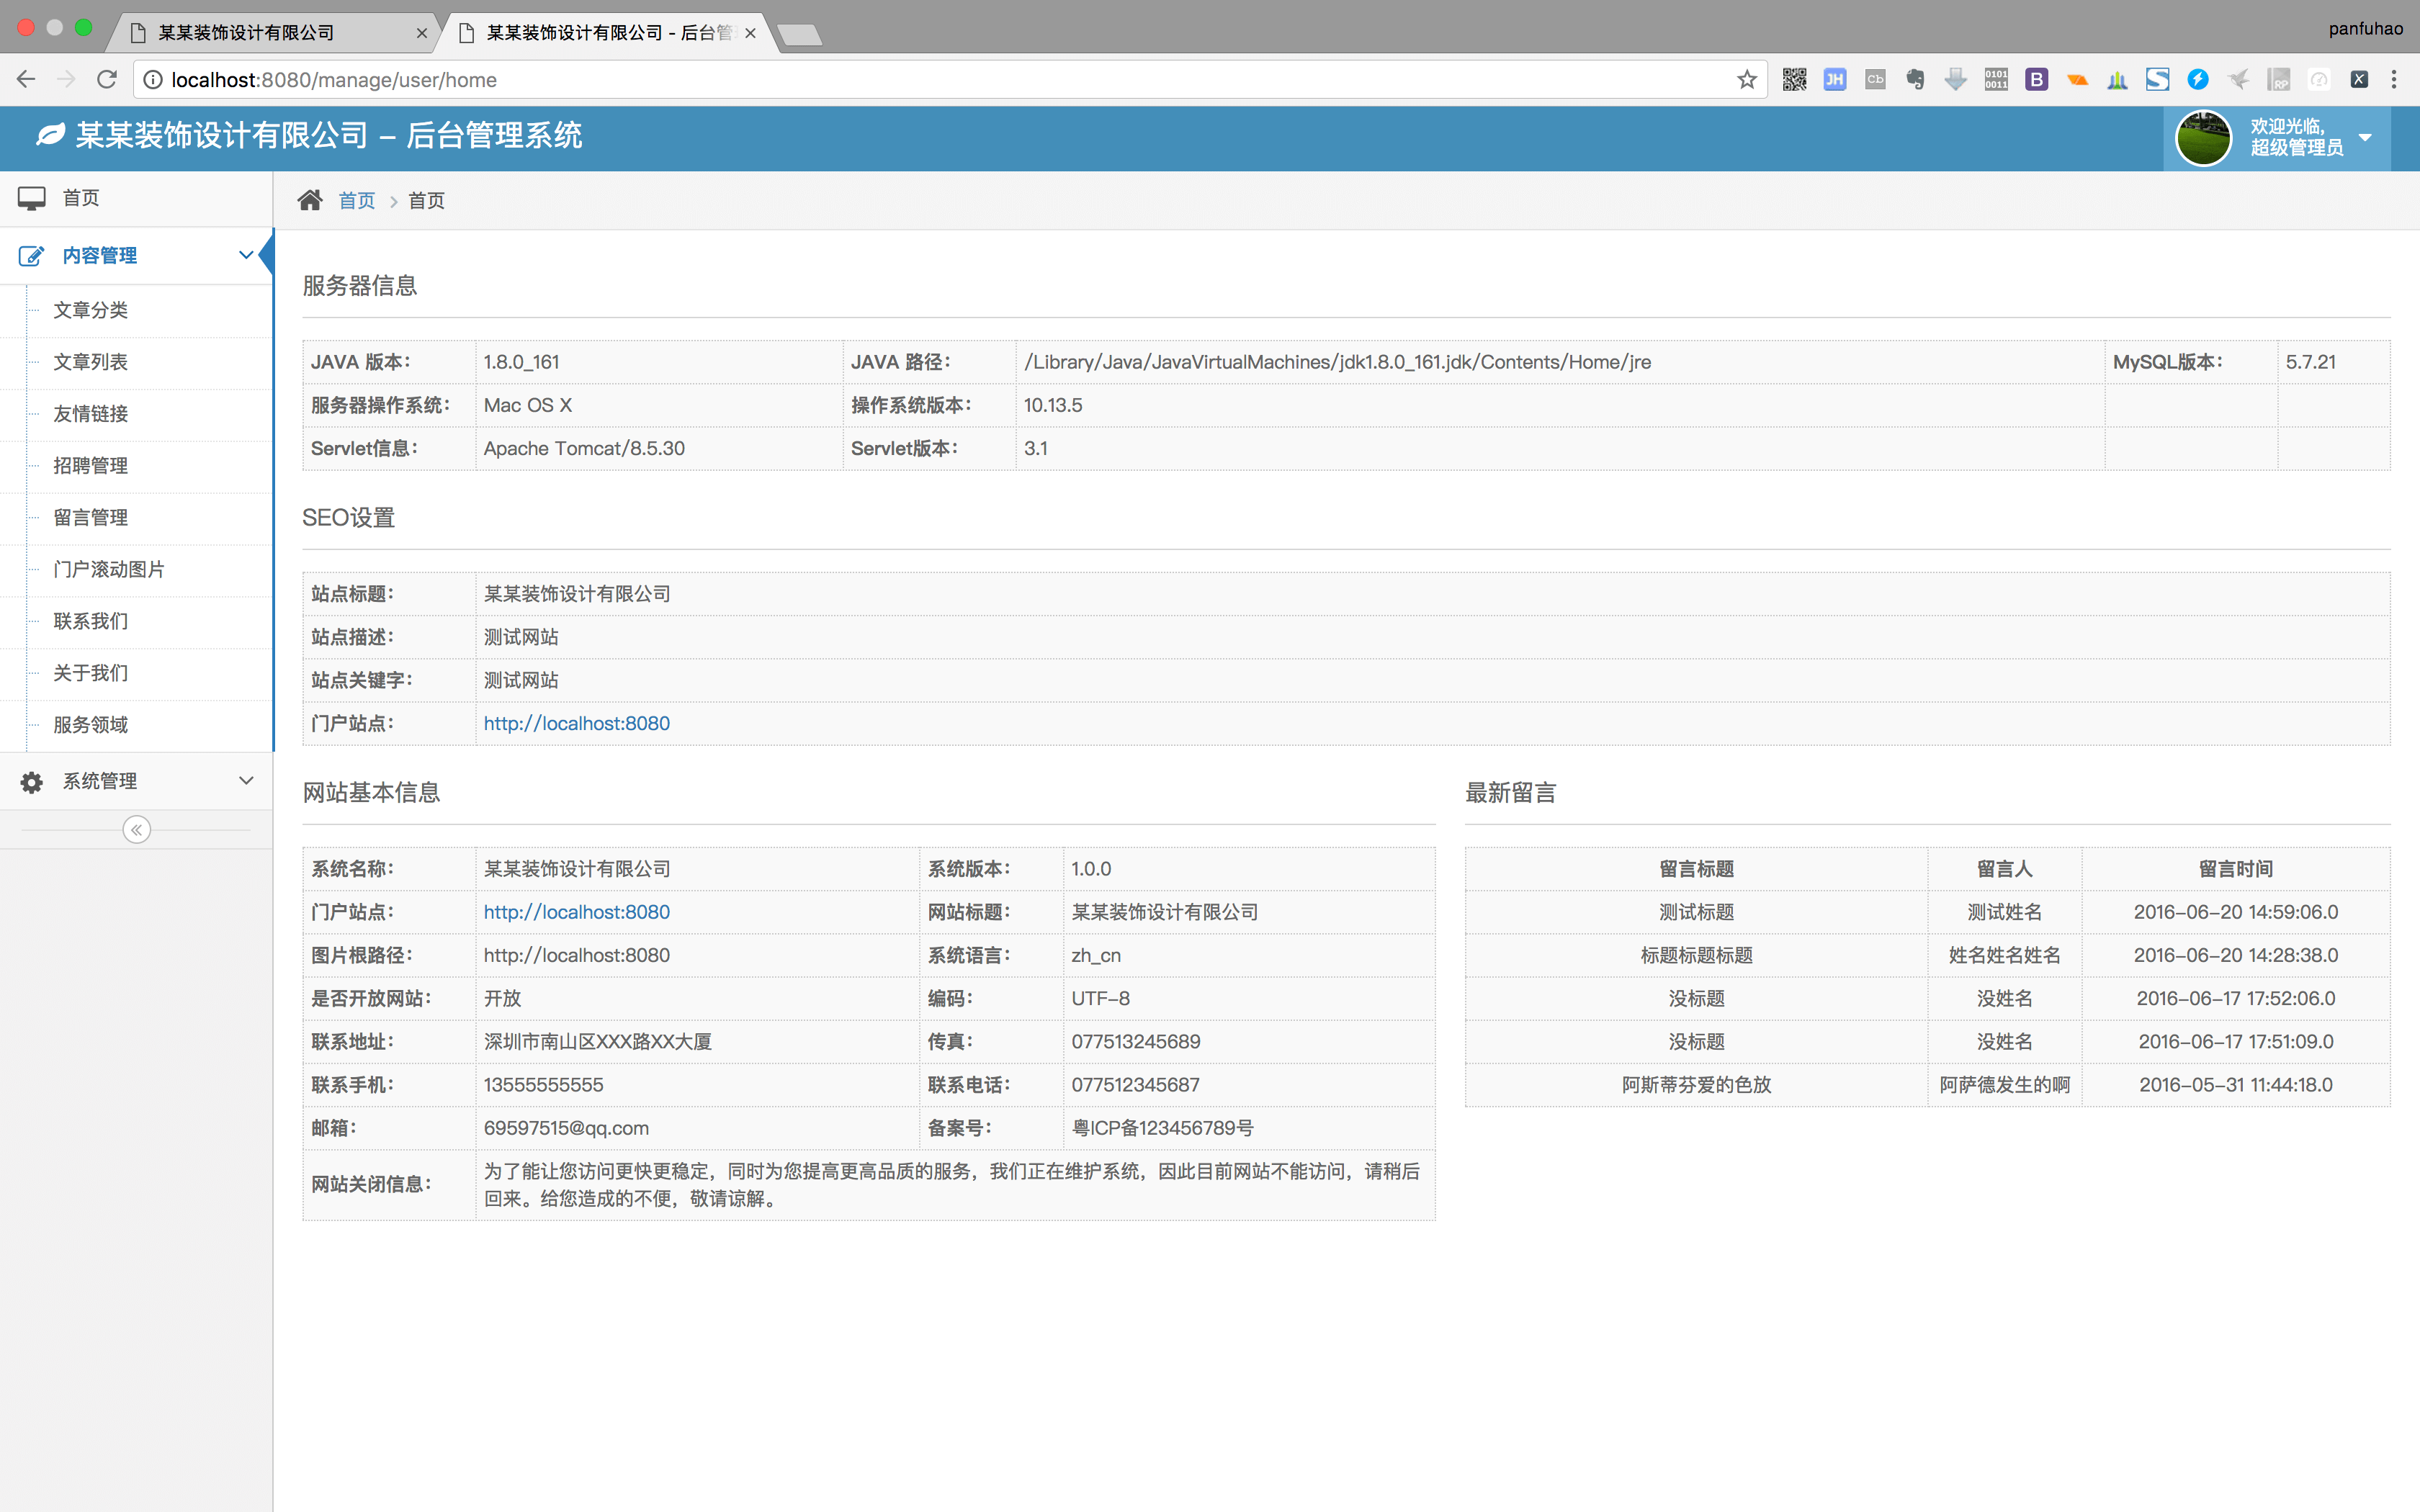Click the 首页 breadcrumb link
The height and width of the screenshot is (1512, 2420).
click(x=357, y=201)
